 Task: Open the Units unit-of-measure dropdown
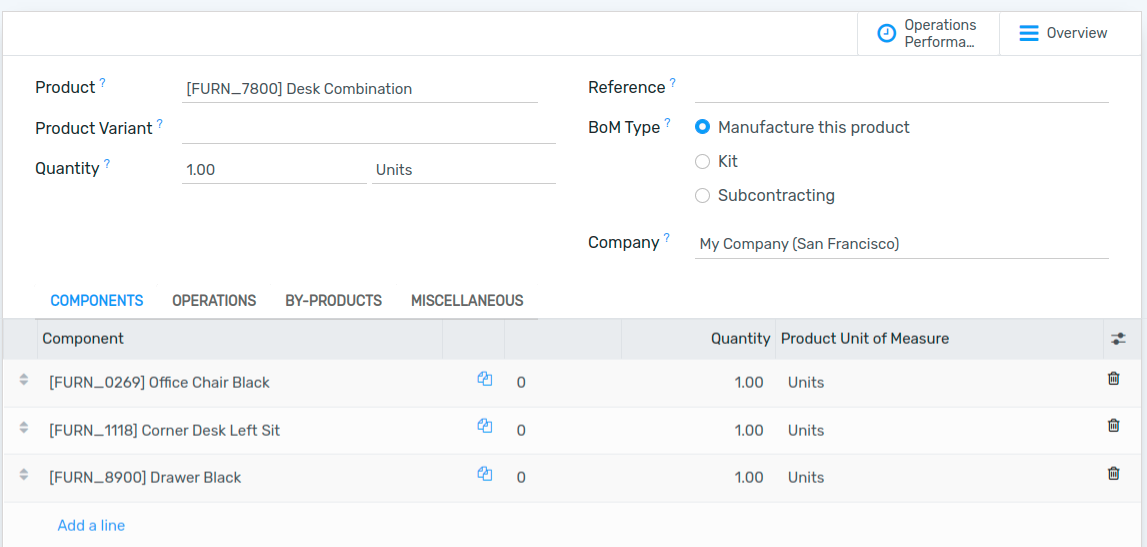[464, 170]
